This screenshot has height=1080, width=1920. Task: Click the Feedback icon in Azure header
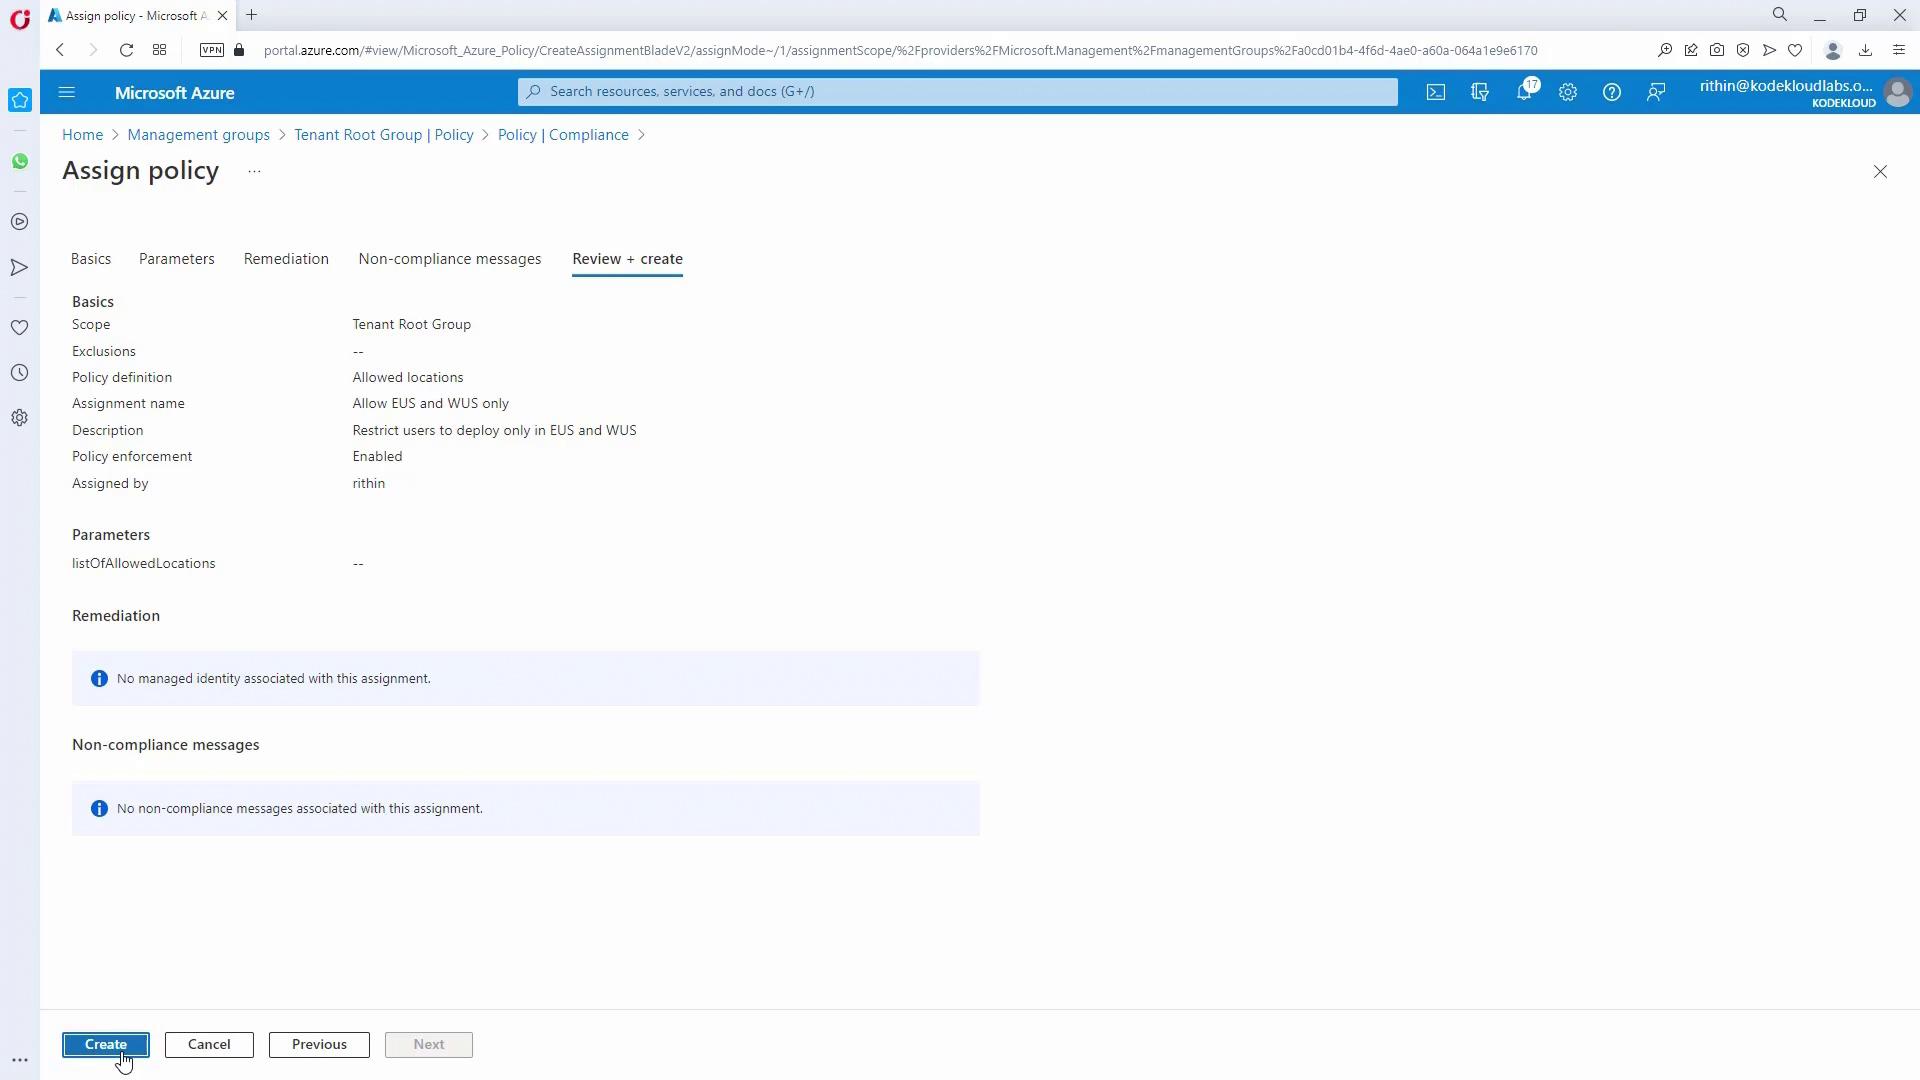click(1656, 92)
